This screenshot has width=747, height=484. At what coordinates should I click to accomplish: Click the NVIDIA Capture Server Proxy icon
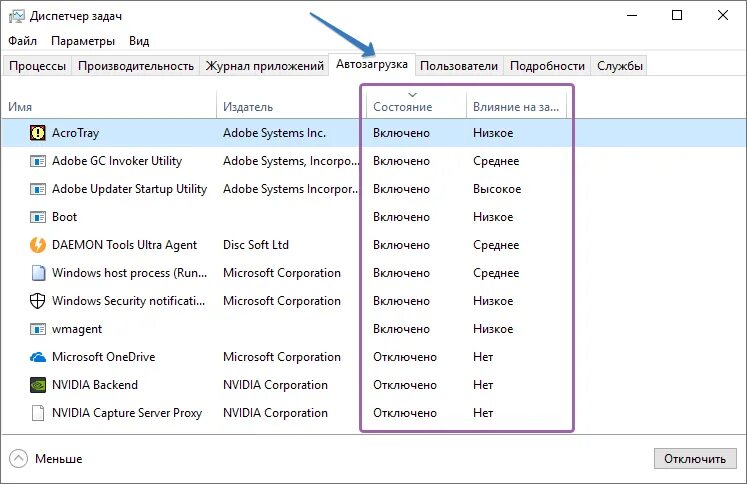(38, 413)
